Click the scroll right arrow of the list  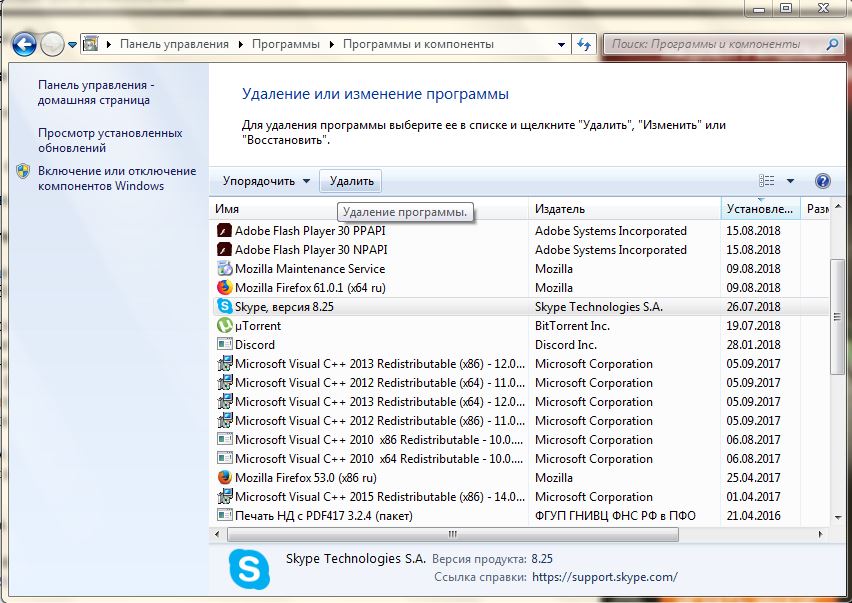pyautogui.click(x=820, y=535)
